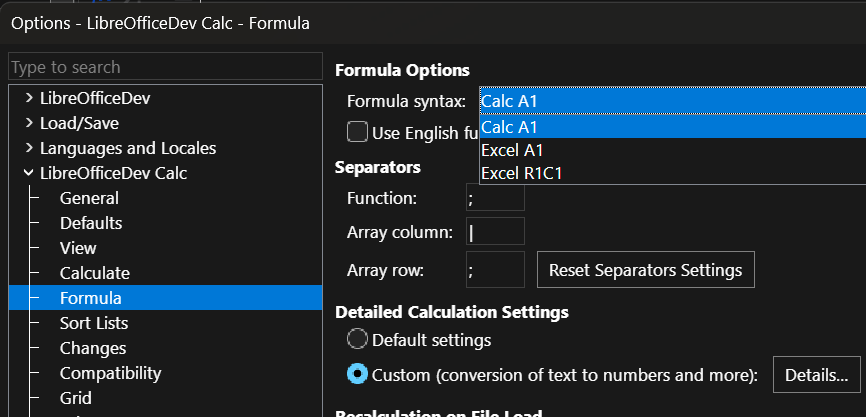This screenshot has height=417, width=866.
Task: Enable Use English function names checkbox
Action: [x=357, y=133]
